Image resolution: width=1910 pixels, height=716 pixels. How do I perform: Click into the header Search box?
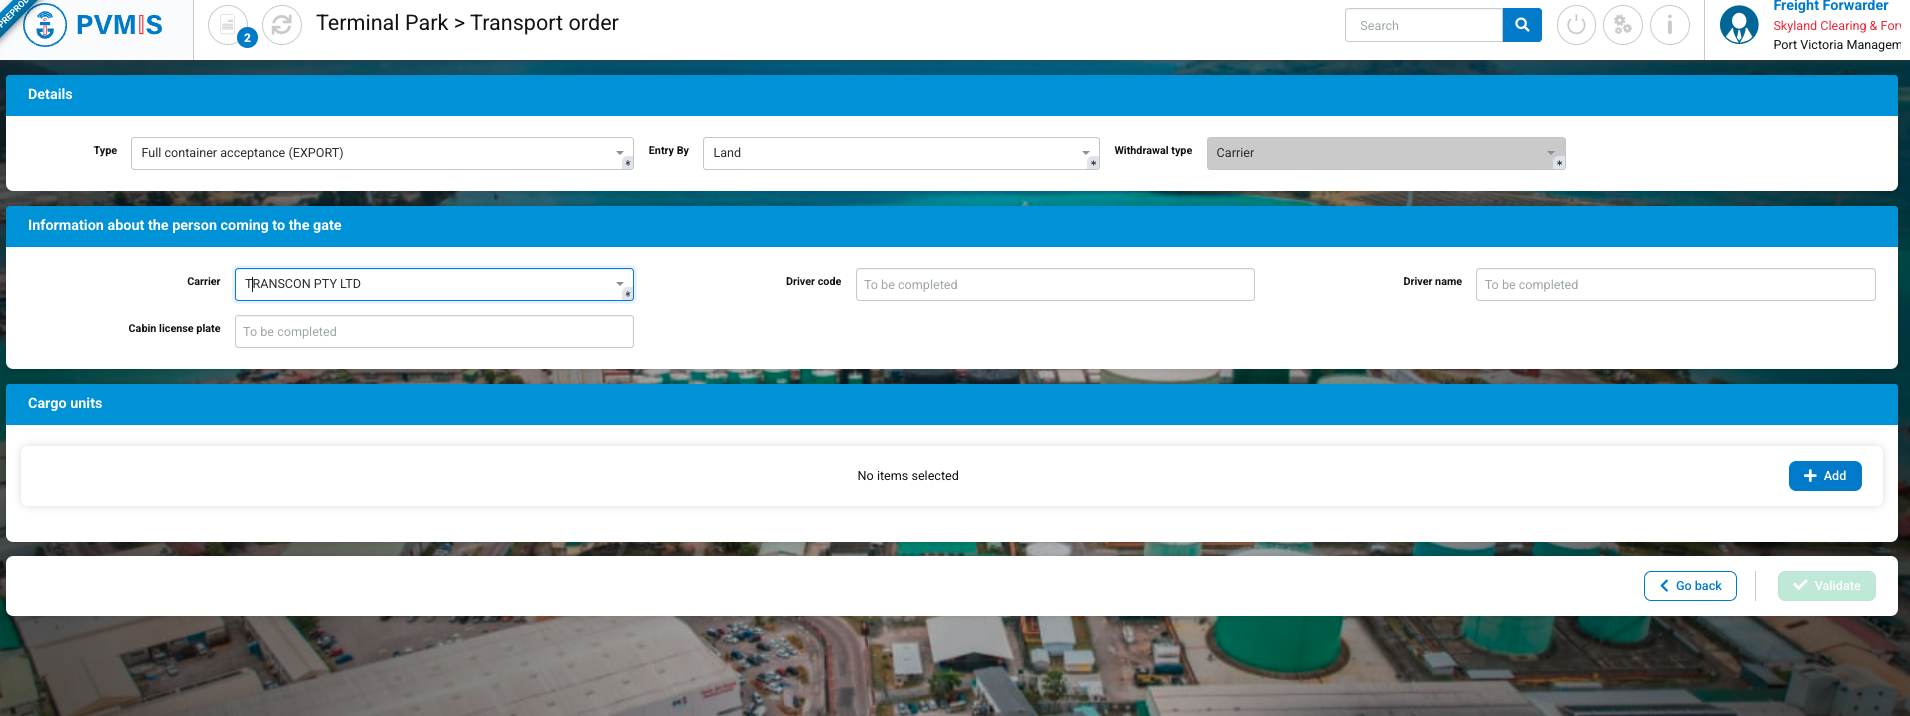point(1423,26)
